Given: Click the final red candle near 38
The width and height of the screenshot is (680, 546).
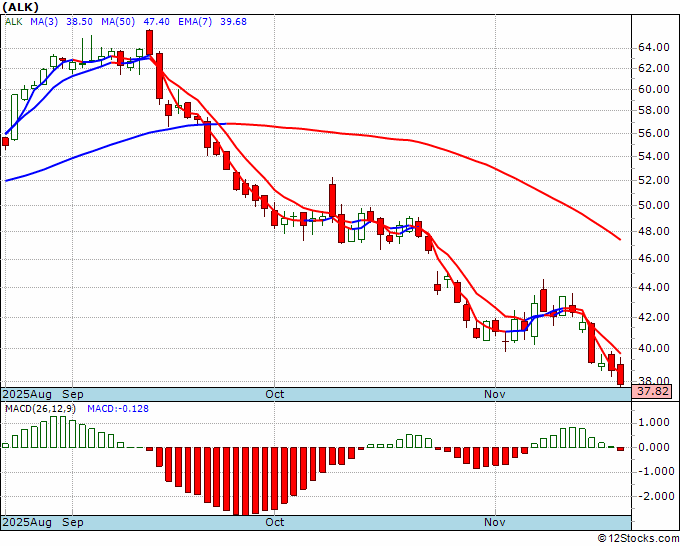Looking at the screenshot, I should point(621,374).
